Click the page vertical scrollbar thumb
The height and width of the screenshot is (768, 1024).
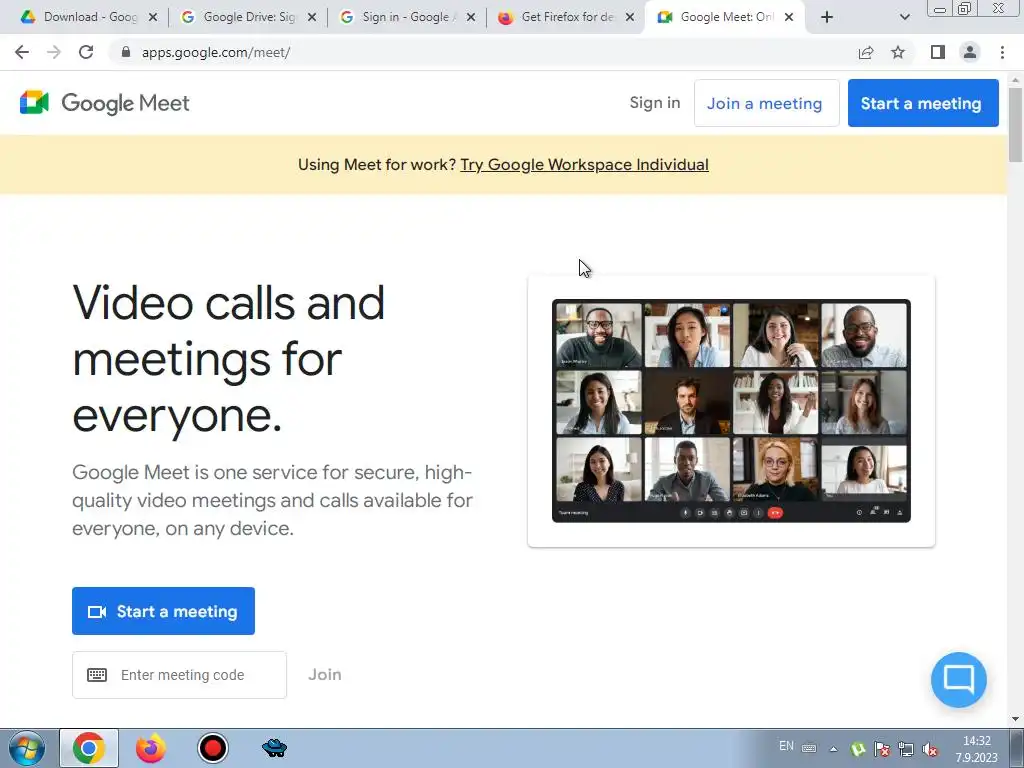[1016, 124]
